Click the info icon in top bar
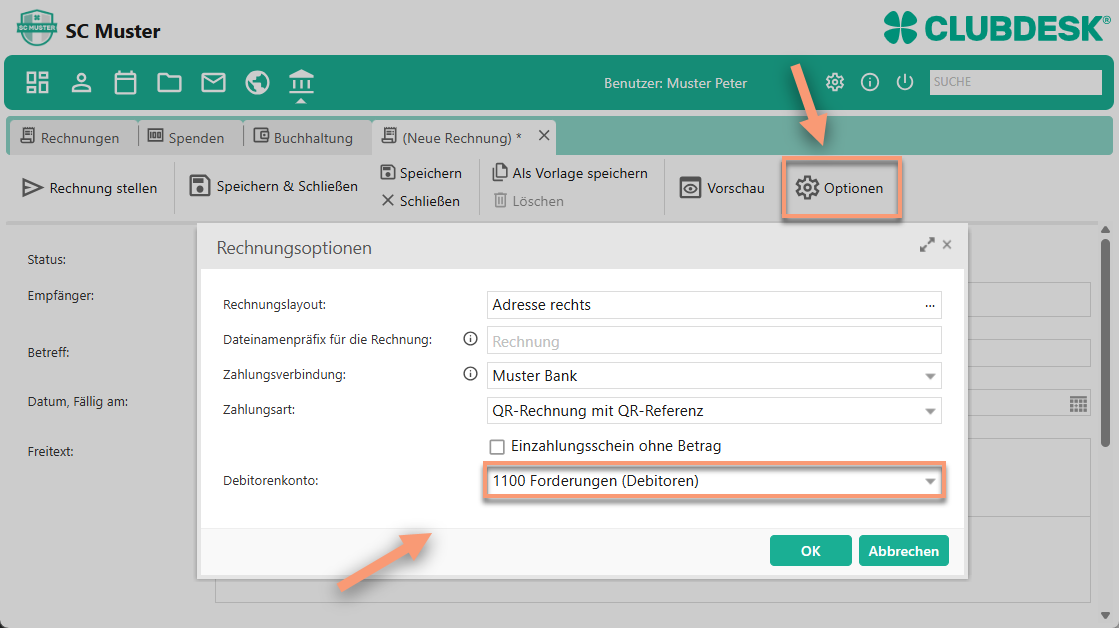 click(870, 82)
